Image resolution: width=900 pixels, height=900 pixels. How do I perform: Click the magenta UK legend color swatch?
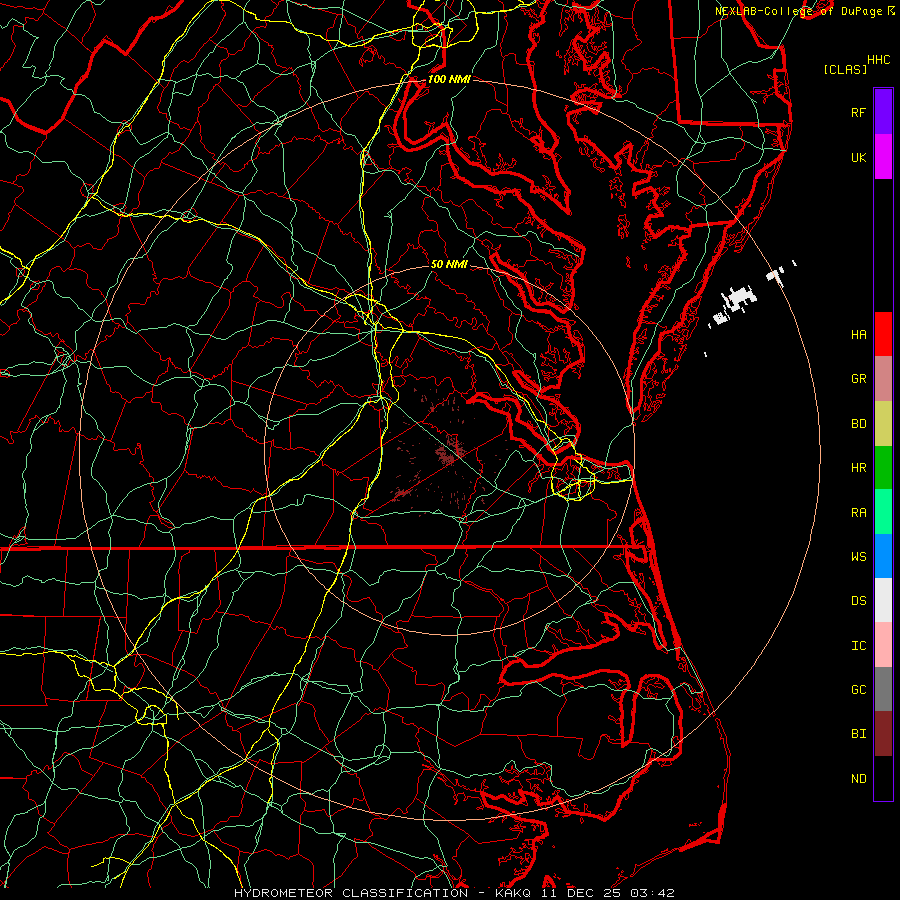[883, 157]
